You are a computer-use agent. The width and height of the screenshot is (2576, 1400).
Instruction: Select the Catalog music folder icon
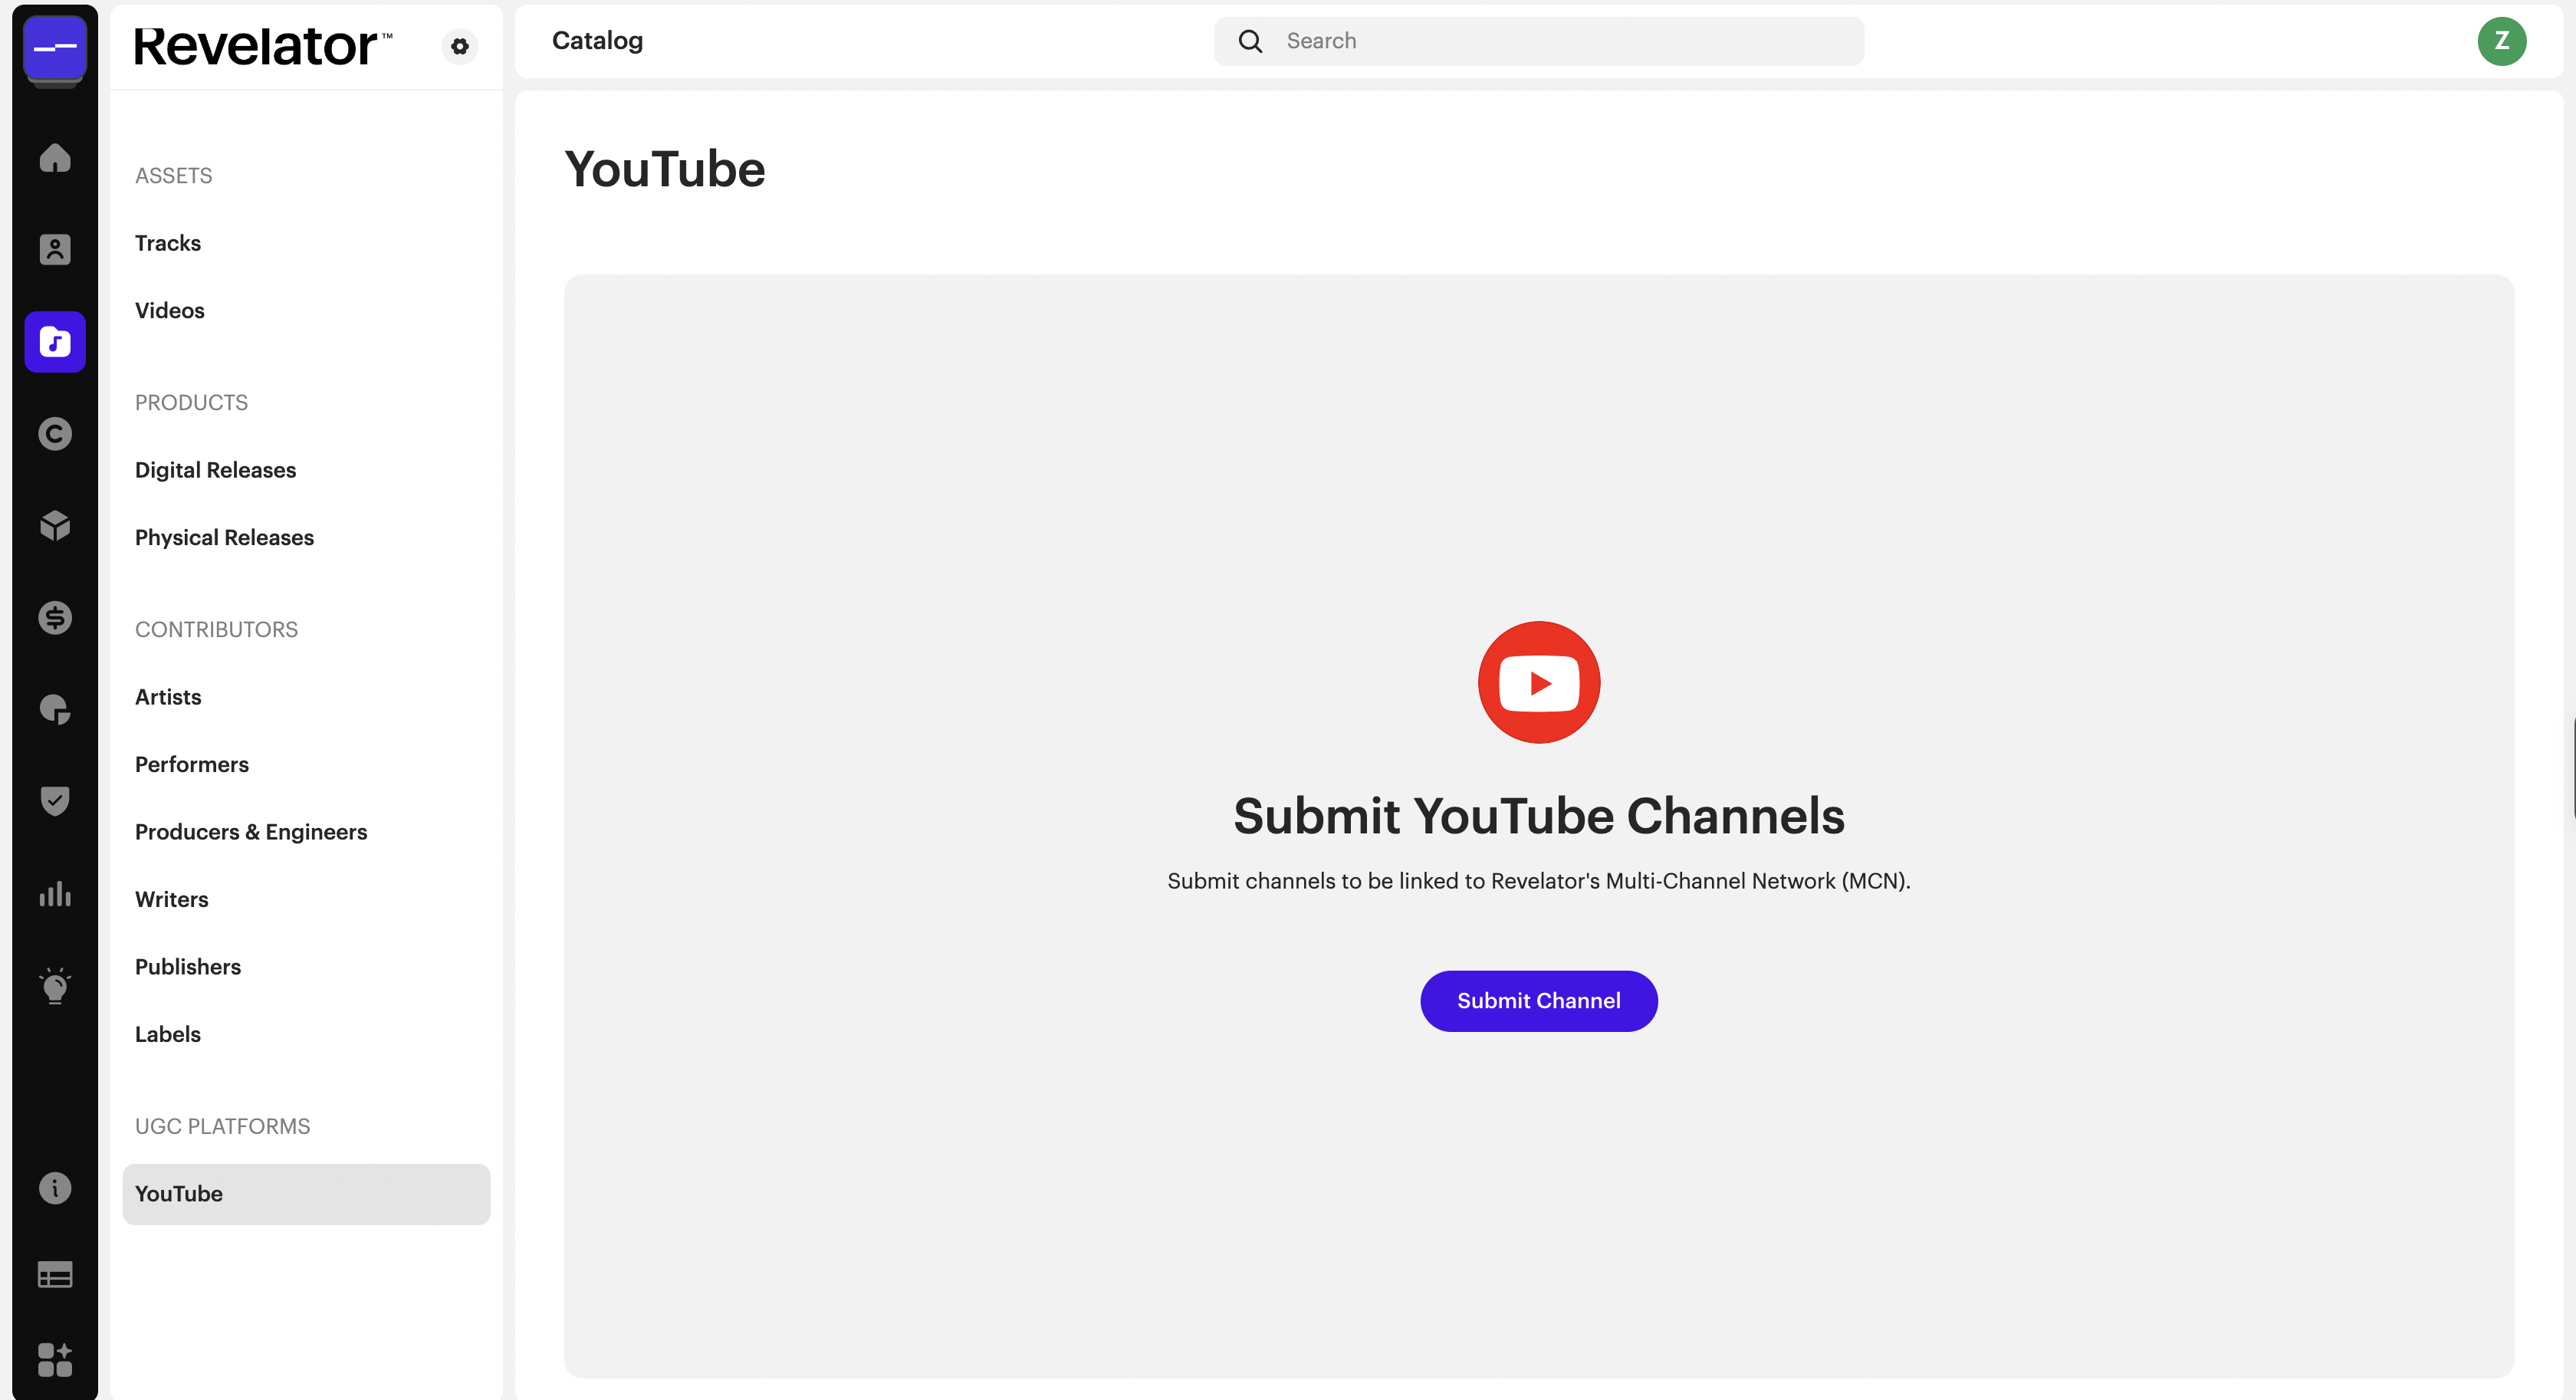tap(55, 342)
